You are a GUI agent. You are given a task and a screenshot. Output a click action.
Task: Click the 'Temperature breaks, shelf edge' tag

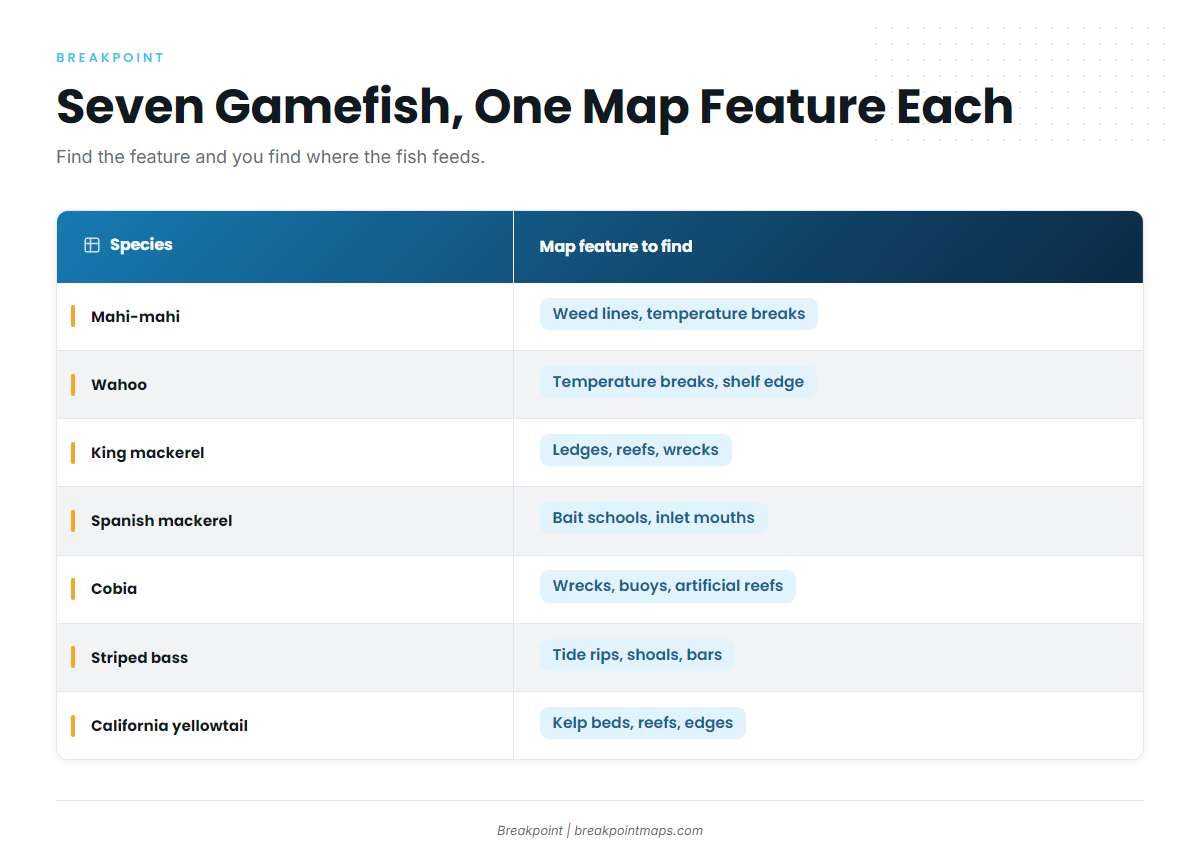(x=678, y=382)
